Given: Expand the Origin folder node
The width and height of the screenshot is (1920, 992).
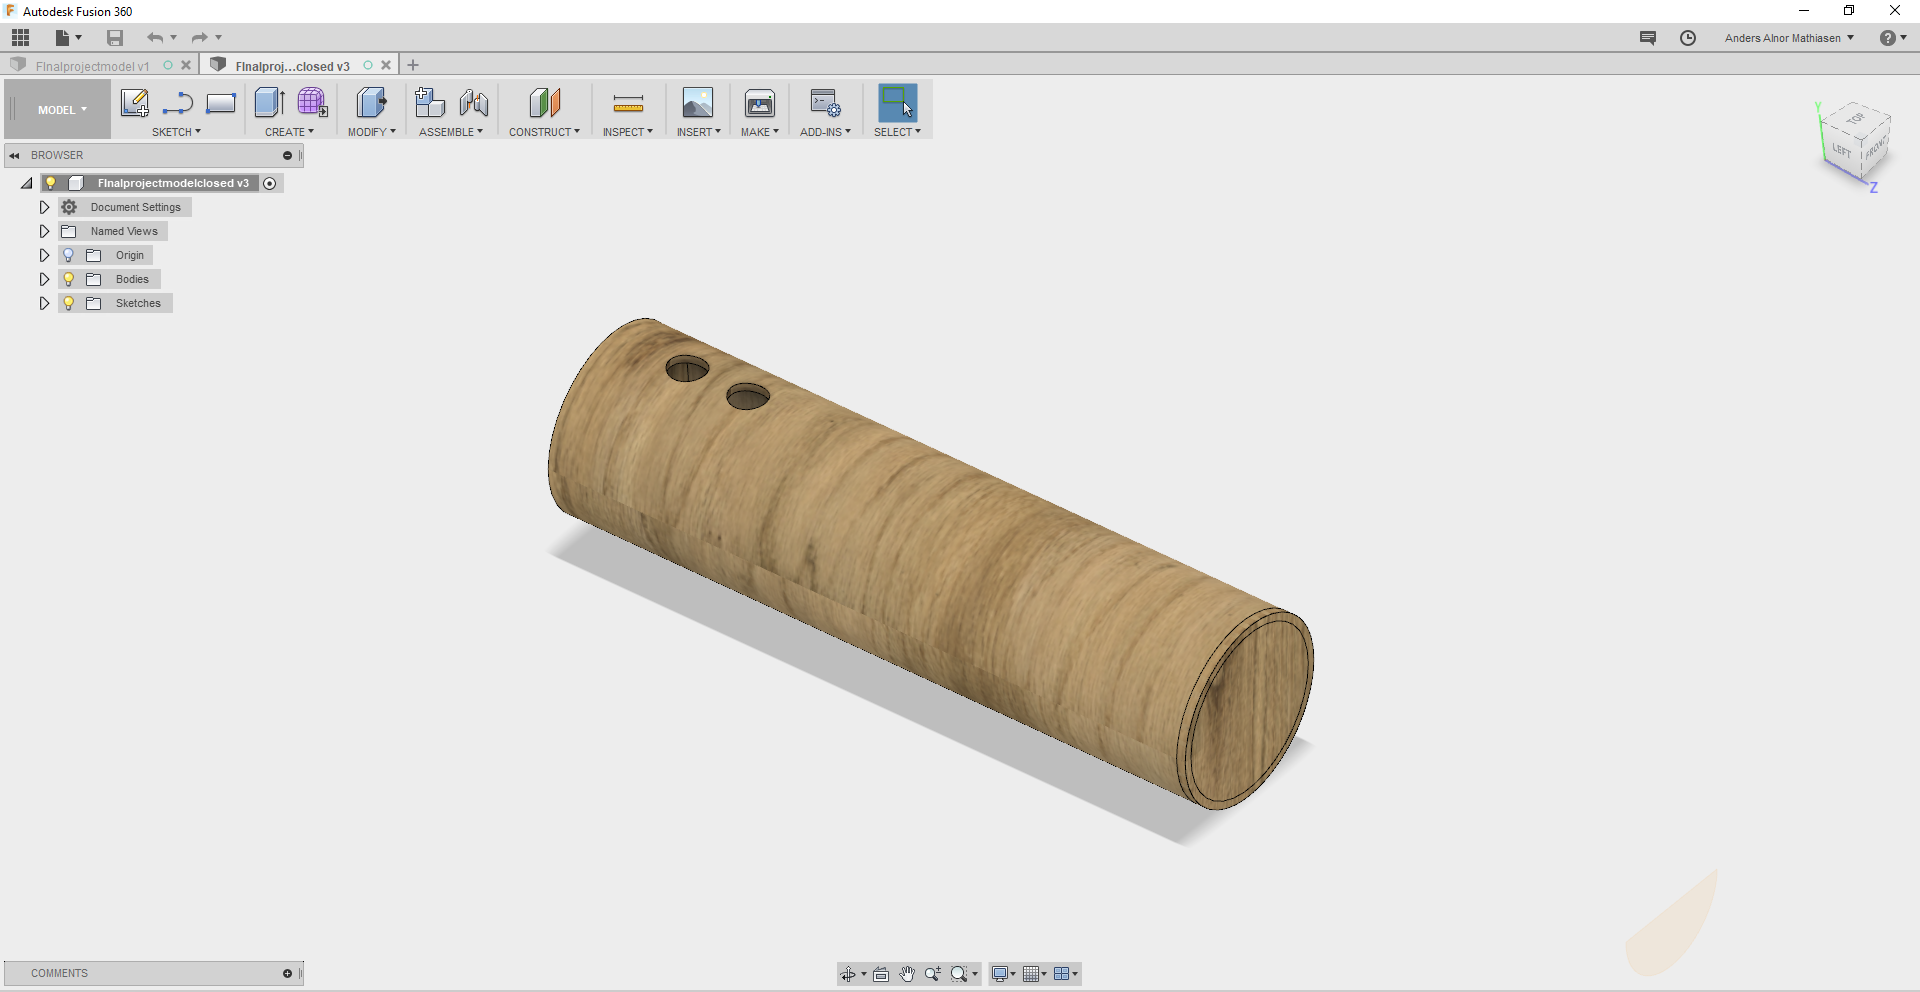Looking at the screenshot, I should [44, 255].
